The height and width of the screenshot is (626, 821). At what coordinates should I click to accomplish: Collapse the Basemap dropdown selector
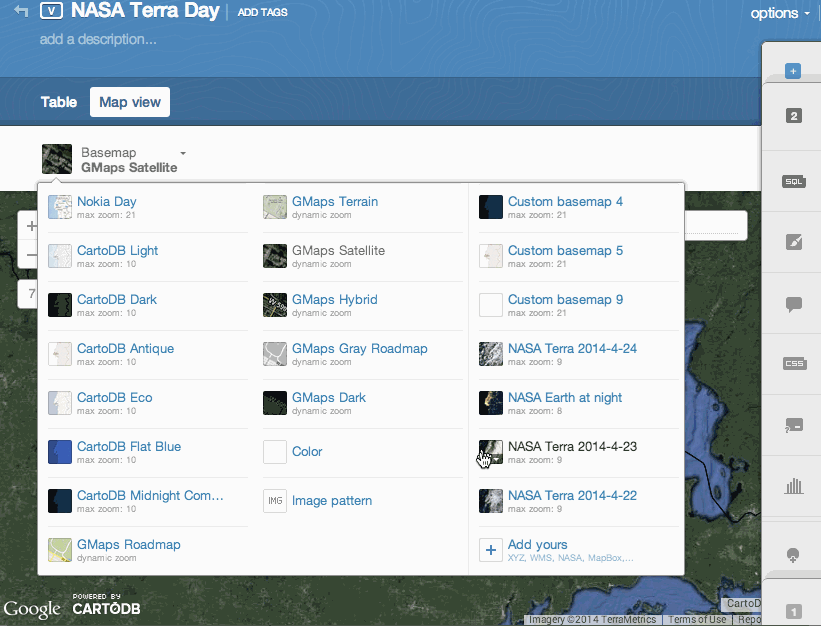pyautogui.click(x=128, y=159)
